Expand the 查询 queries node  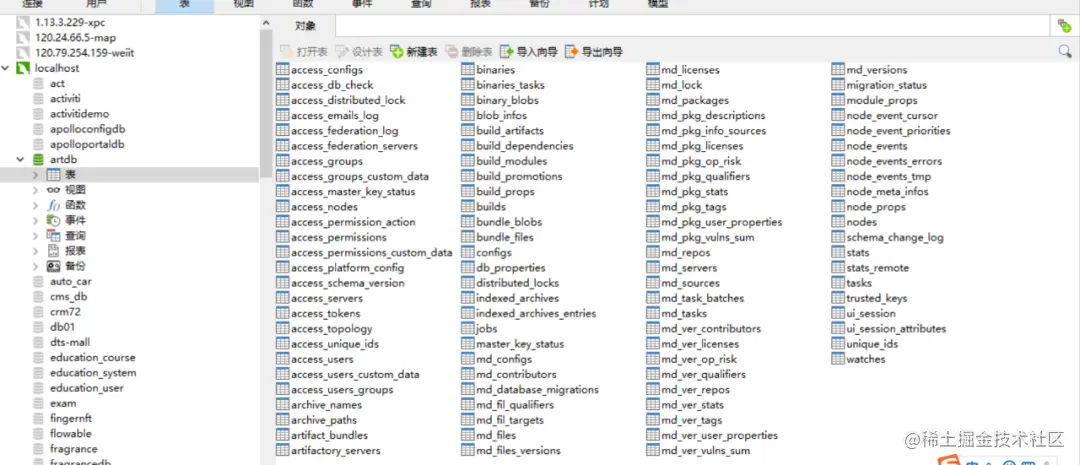click(36, 236)
